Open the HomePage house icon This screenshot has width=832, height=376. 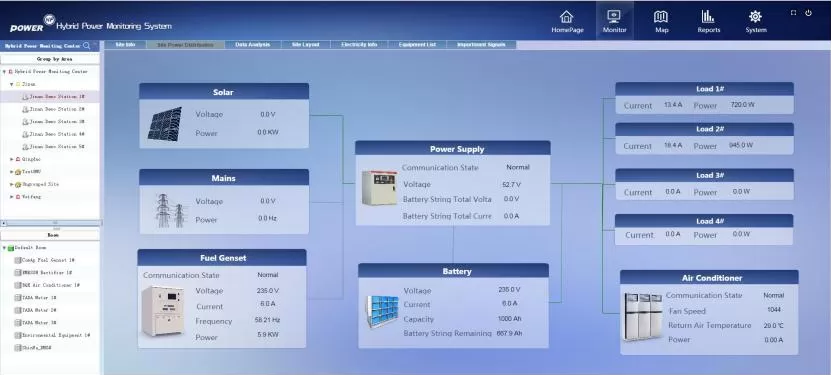point(567,17)
